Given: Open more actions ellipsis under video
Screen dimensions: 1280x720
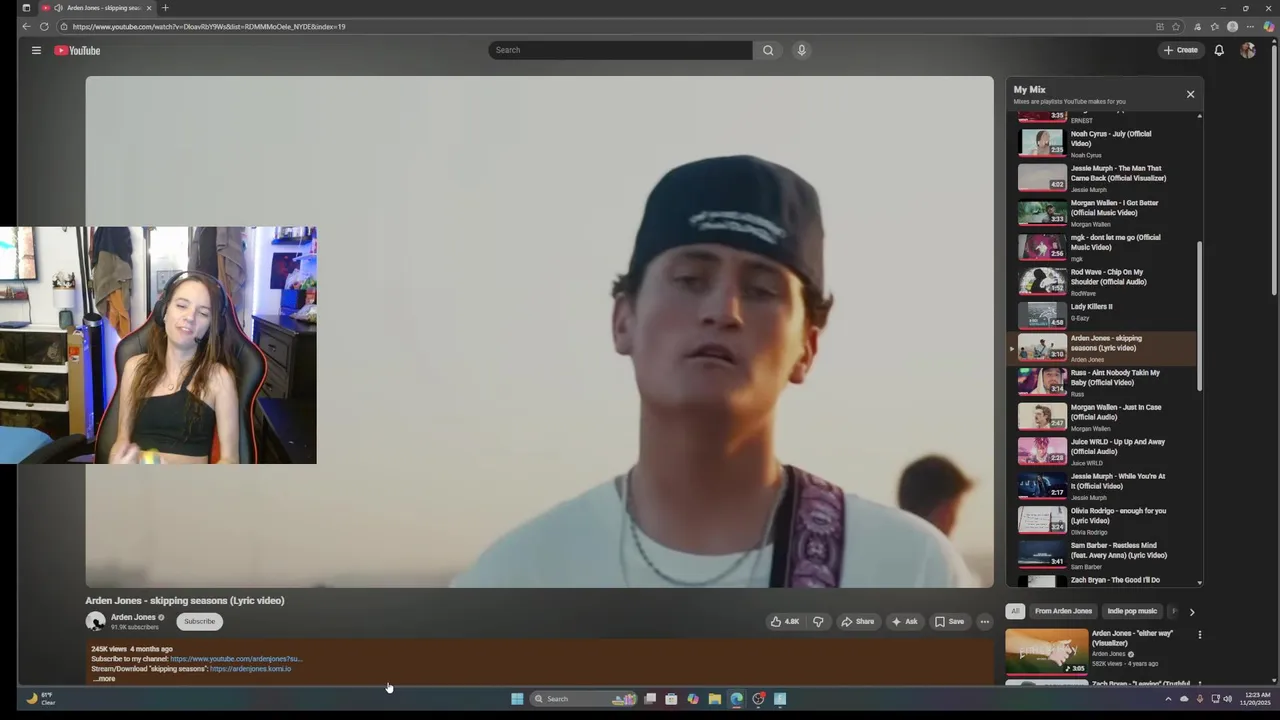Looking at the screenshot, I should tap(985, 621).
